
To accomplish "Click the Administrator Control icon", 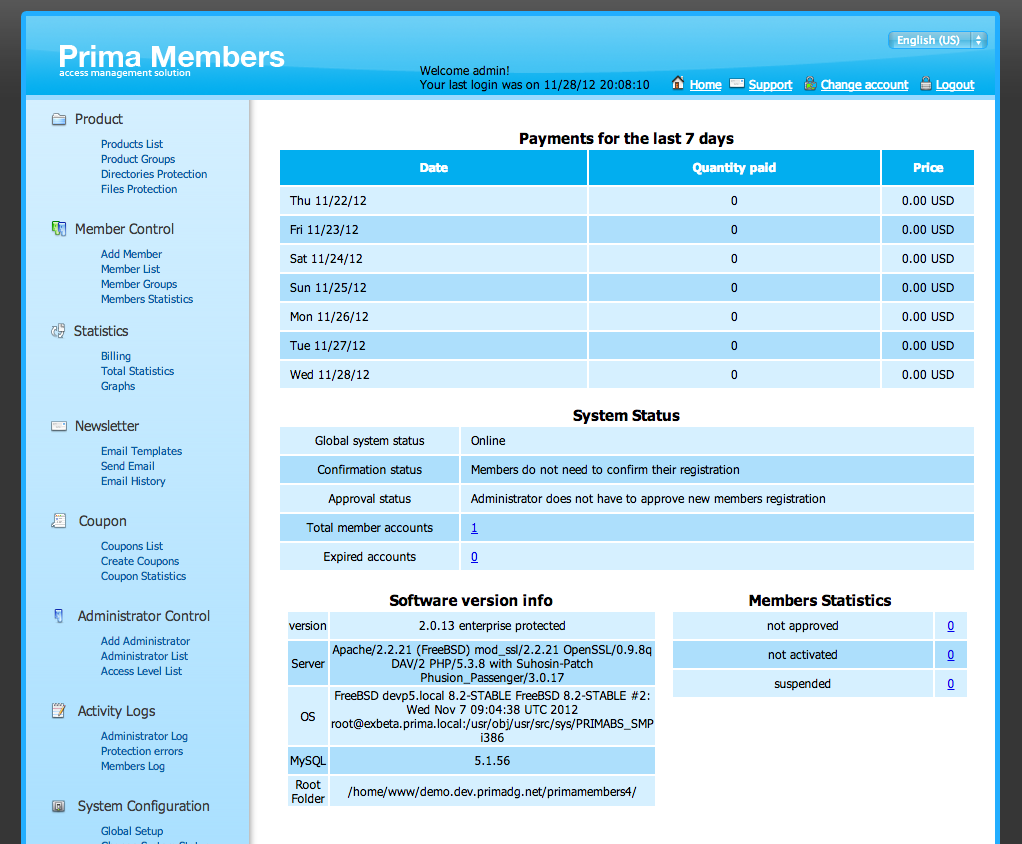I will (58, 615).
